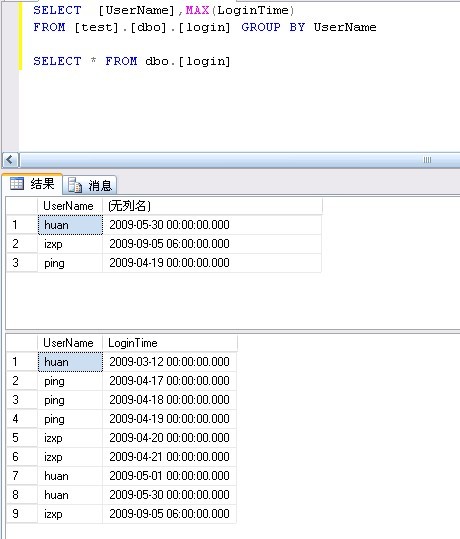Open the 消息 messages tab
This screenshot has height=539, width=460.
pos(90,185)
